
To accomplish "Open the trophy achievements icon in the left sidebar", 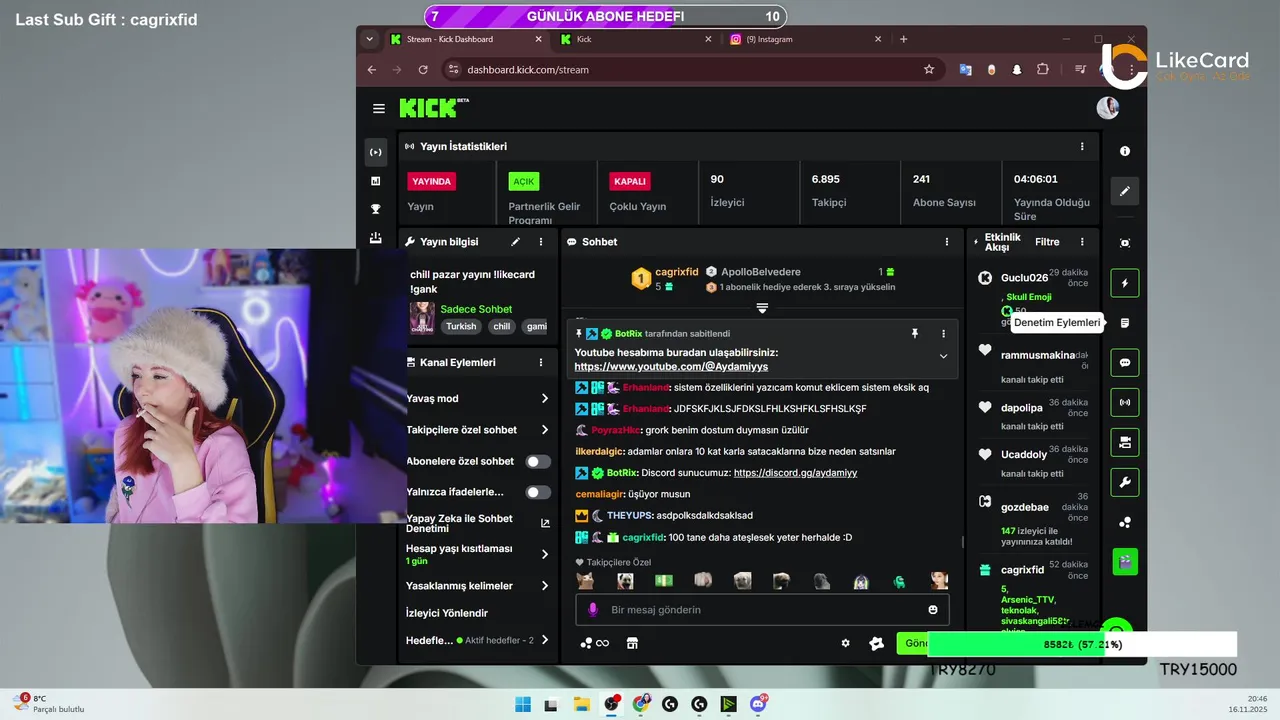I will click(376, 209).
